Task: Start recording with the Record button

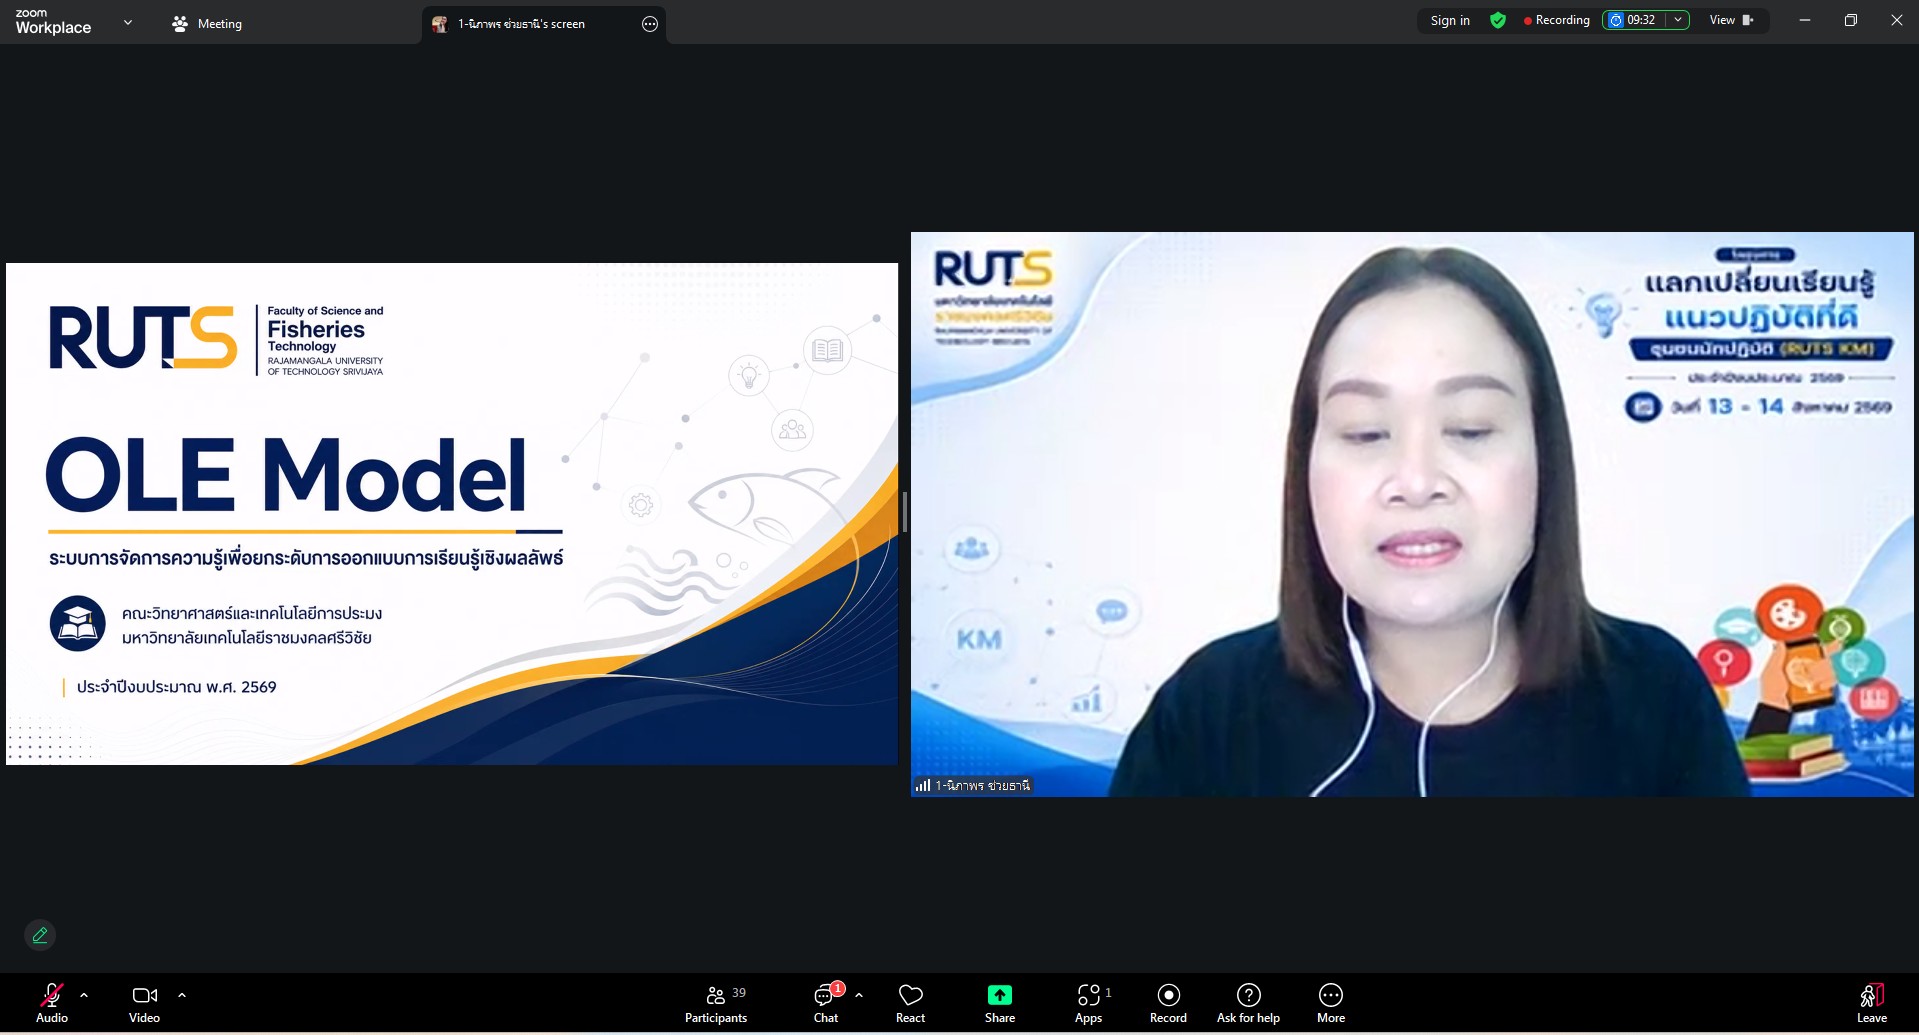Action: pyautogui.click(x=1168, y=1003)
